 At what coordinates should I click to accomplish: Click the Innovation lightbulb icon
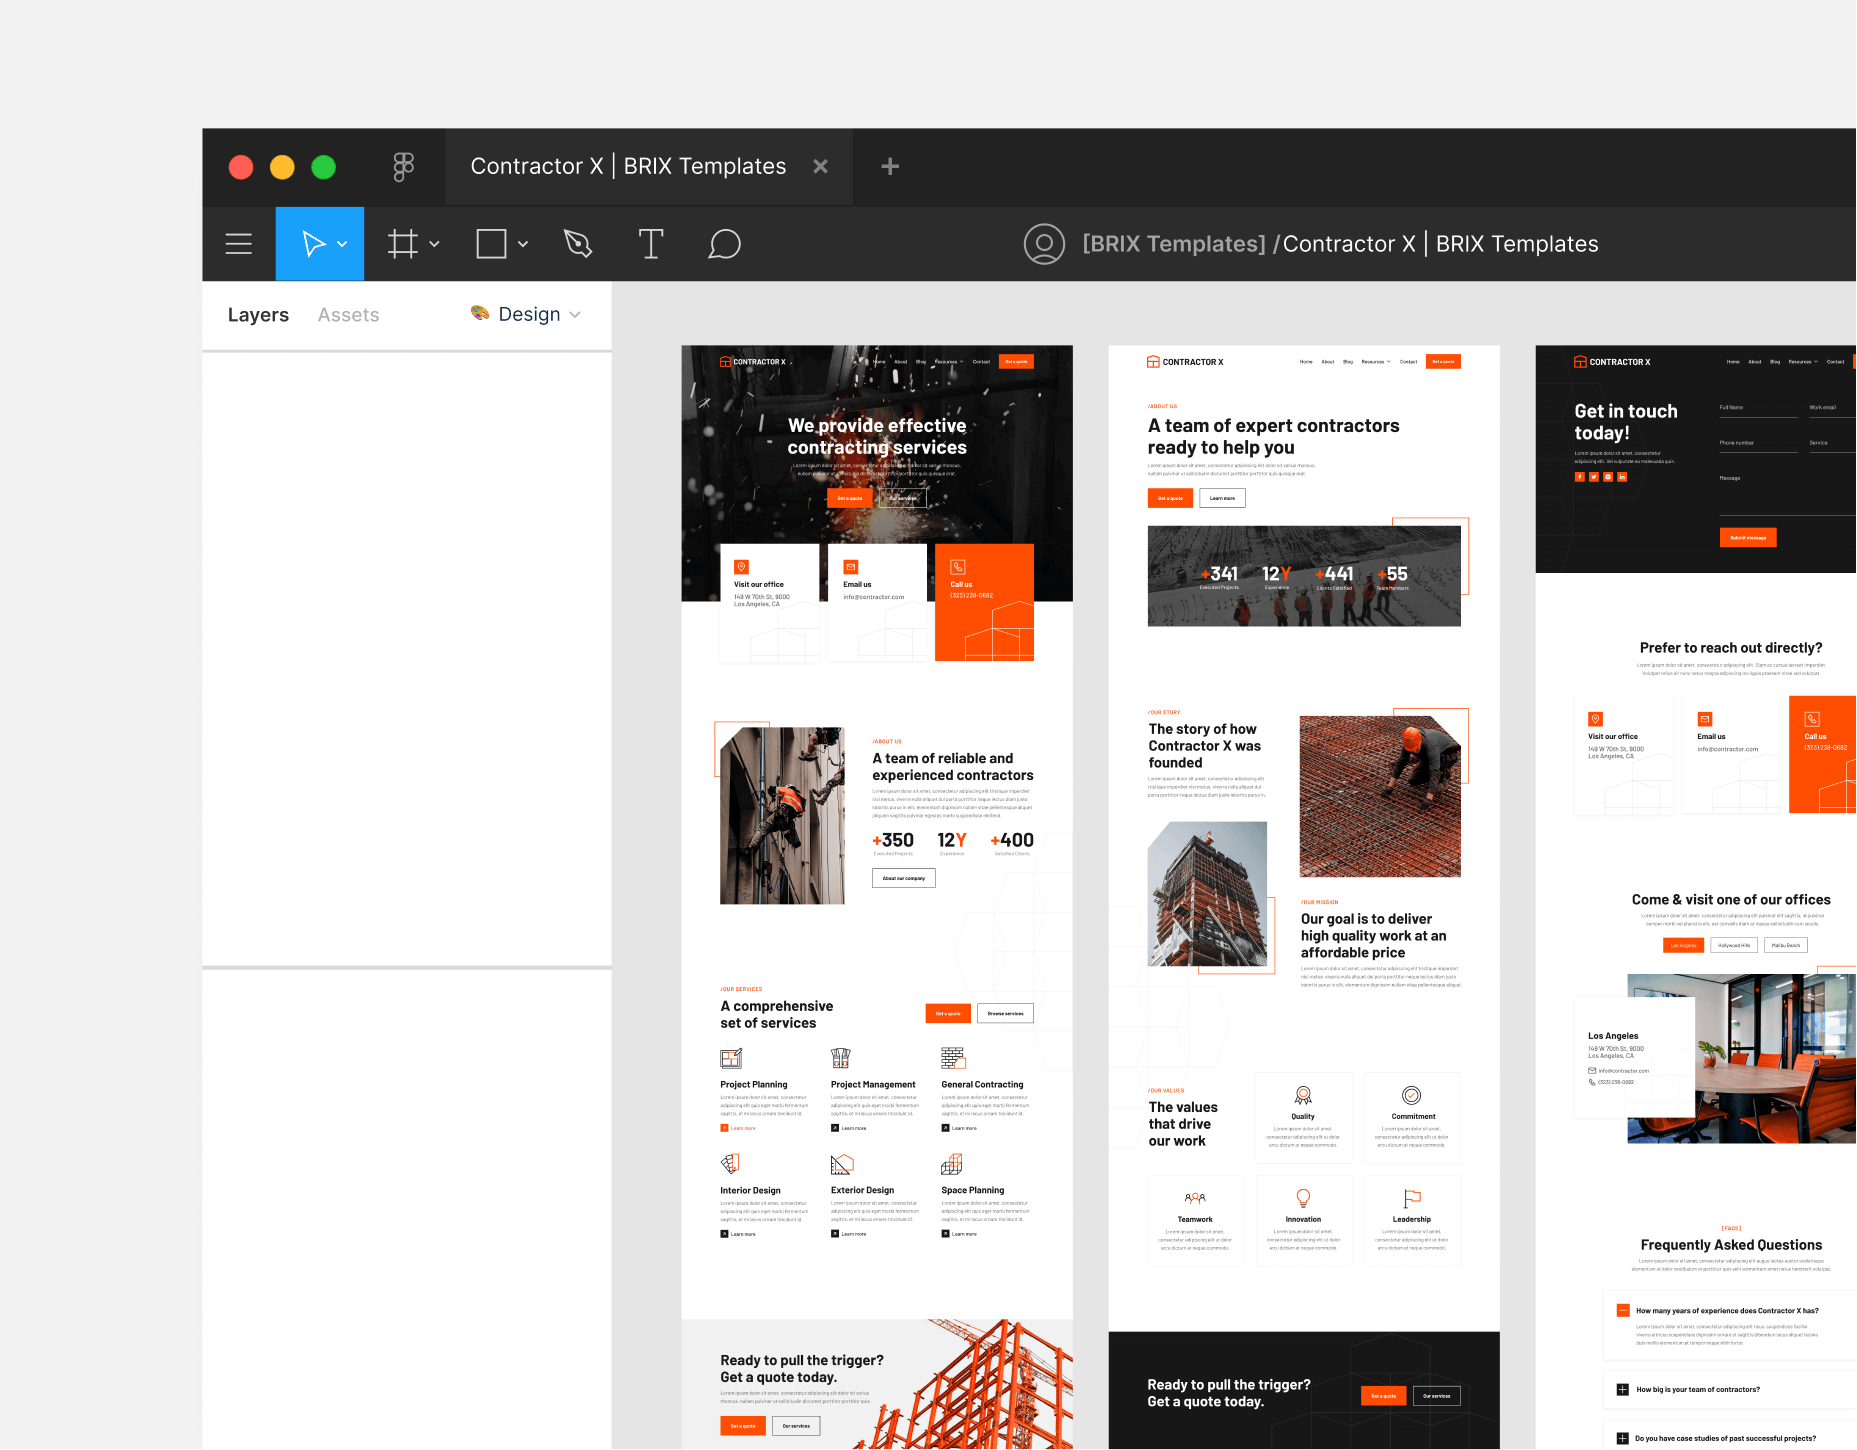1303,1198
